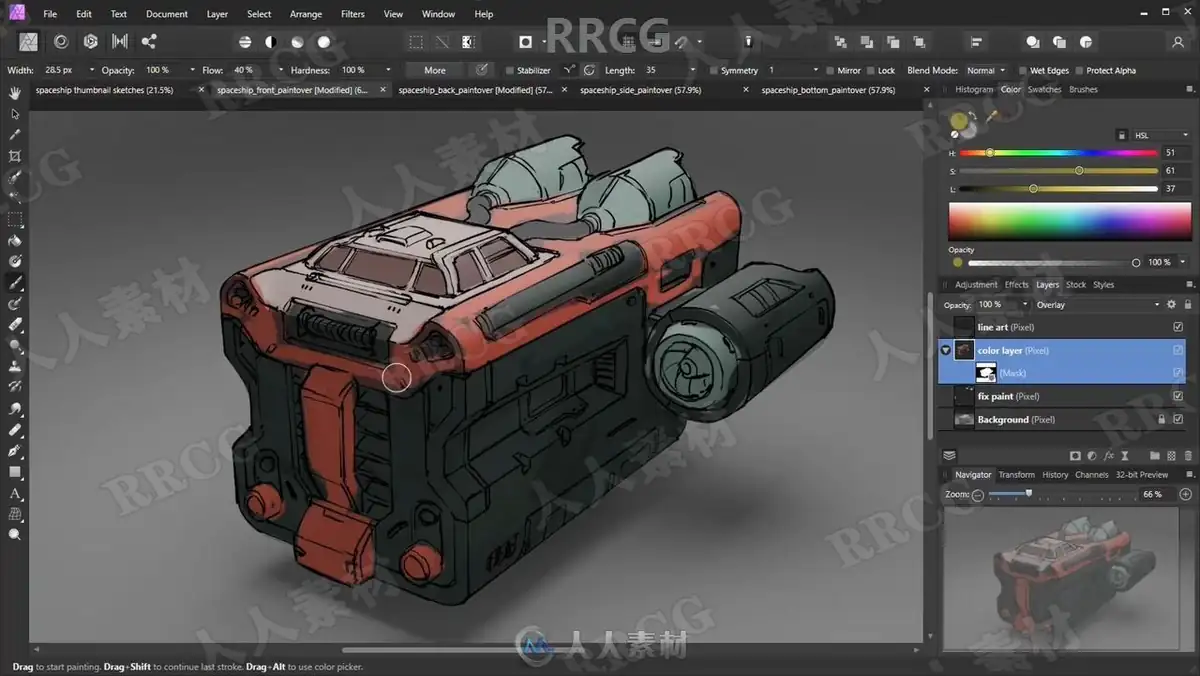The width and height of the screenshot is (1200, 676).
Task: Select the Flood Fill tool
Action: pos(15,241)
